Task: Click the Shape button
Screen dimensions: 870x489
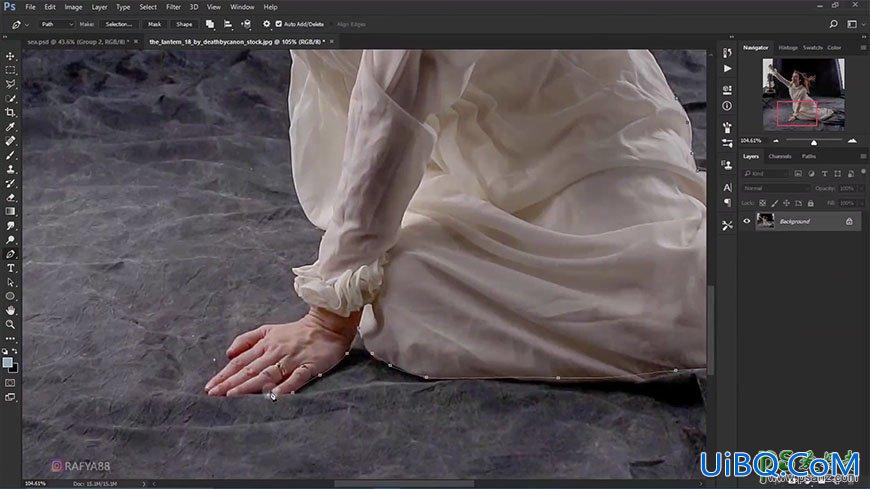Action: [184, 24]
